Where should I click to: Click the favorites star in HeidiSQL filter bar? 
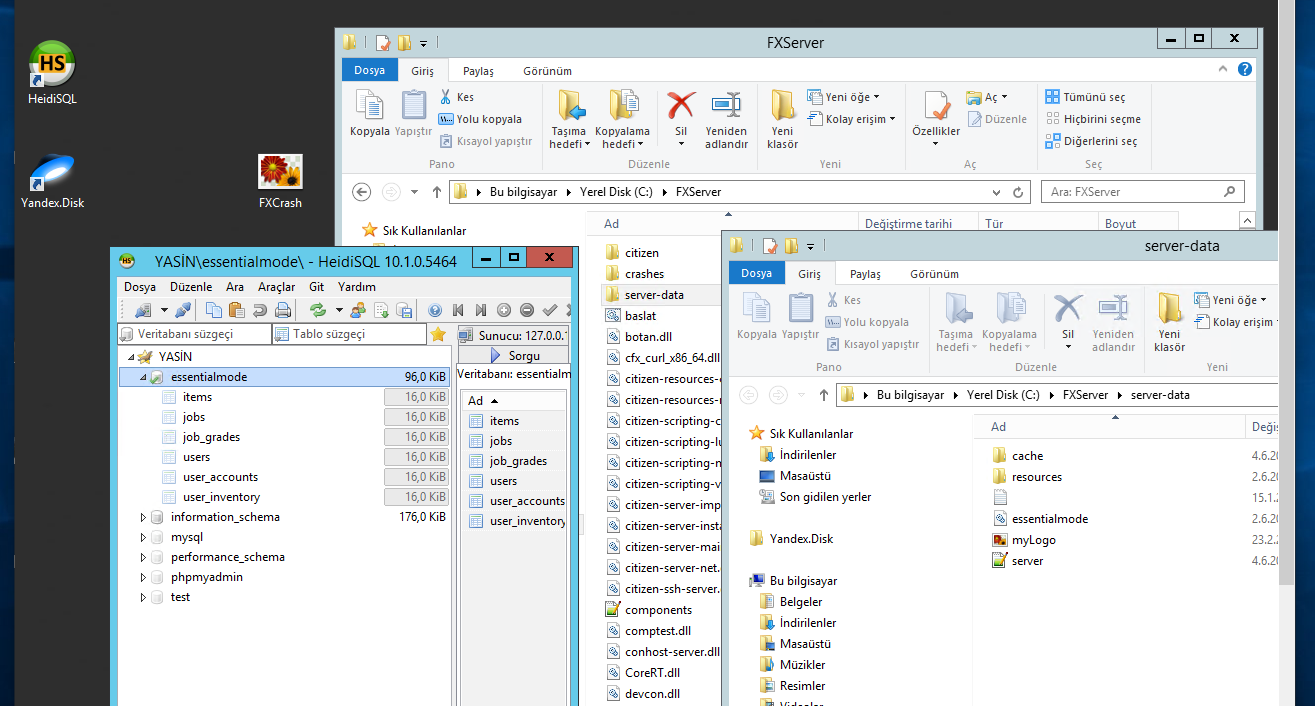438,334
